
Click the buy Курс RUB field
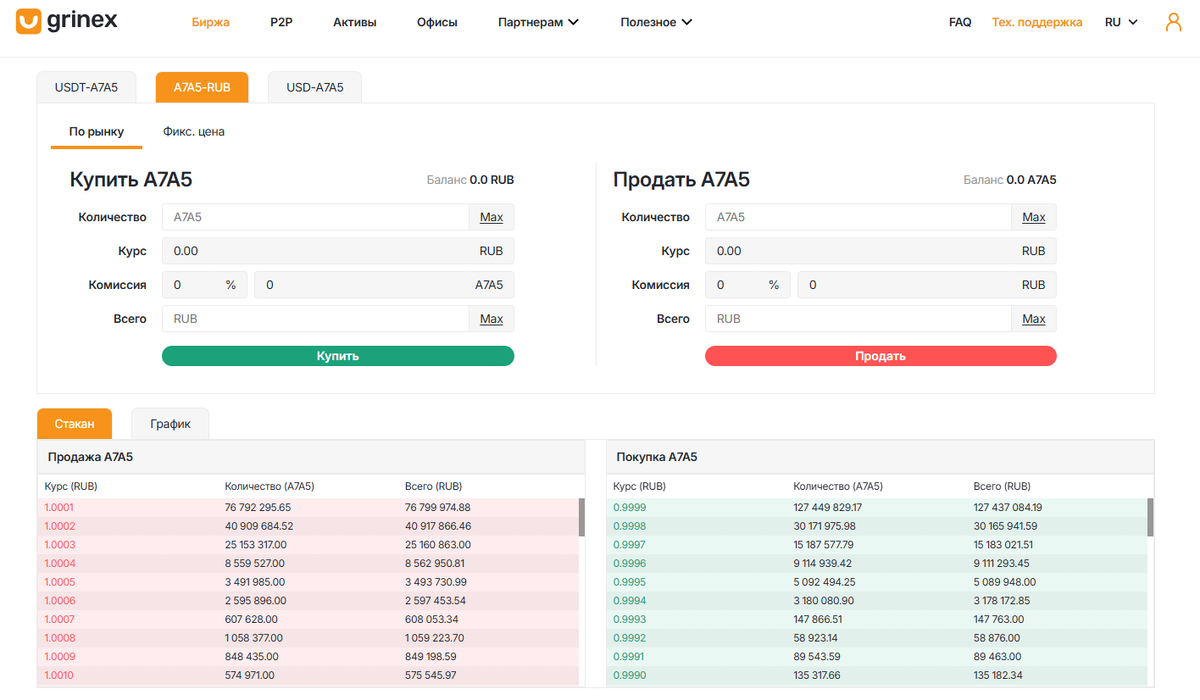(x=338, y=251)
